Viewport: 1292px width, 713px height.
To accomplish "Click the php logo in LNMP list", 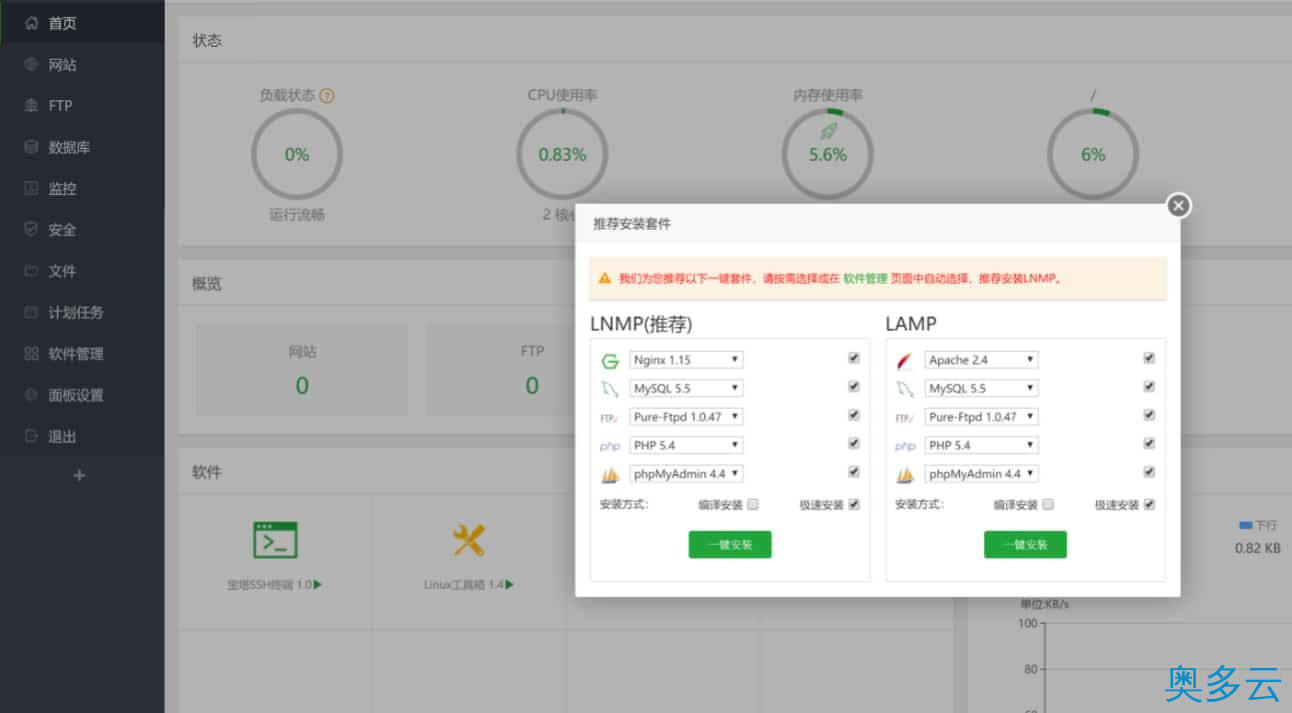I will click(610, 446).
